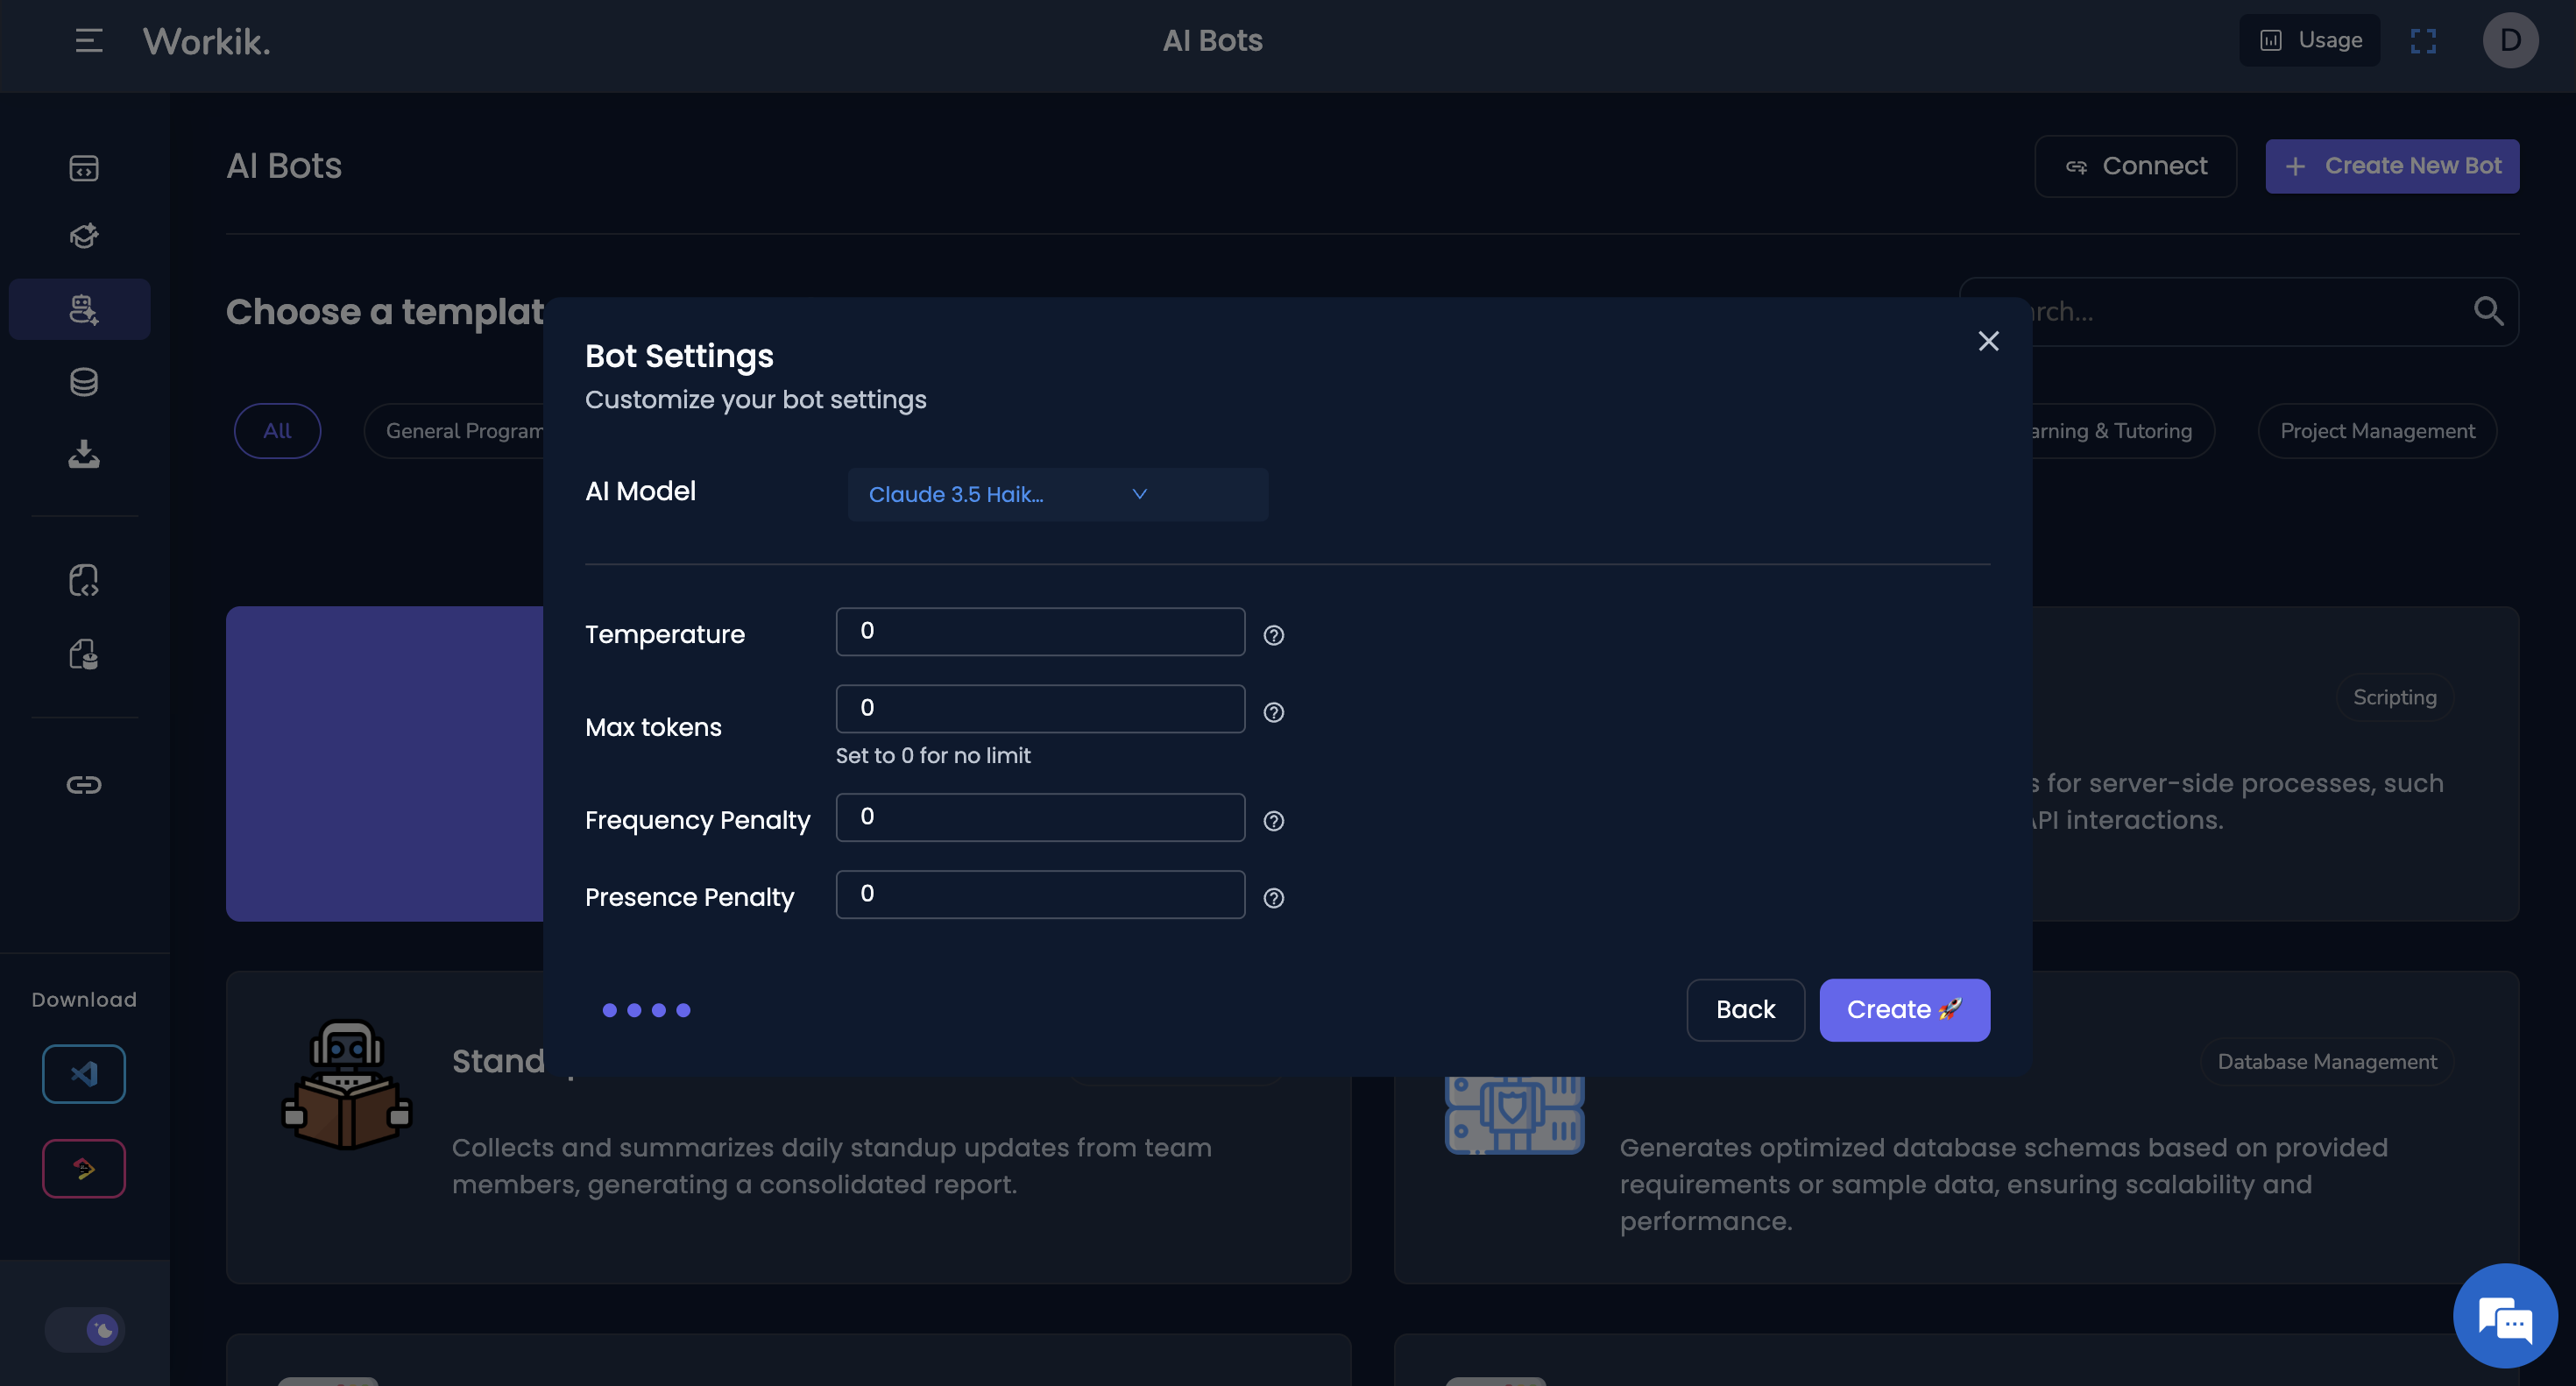The height and width of the screenshot is (1386, 2576).
Task: Focus the Temperature input field
Action: [x=1040, y=631]
